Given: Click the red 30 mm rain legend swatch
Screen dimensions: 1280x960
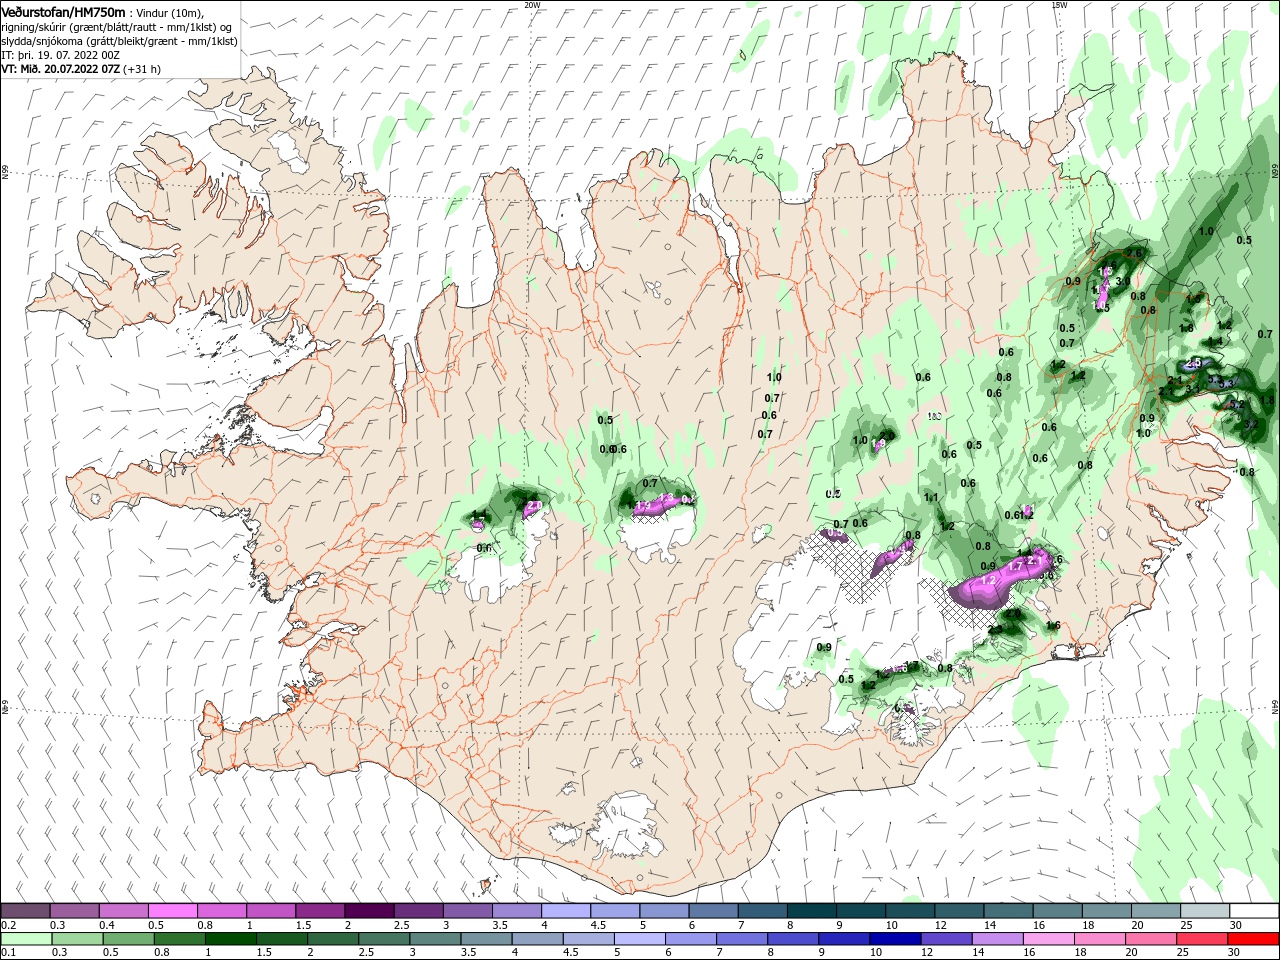Looking at the screenshot, I should coord(1254,939).
